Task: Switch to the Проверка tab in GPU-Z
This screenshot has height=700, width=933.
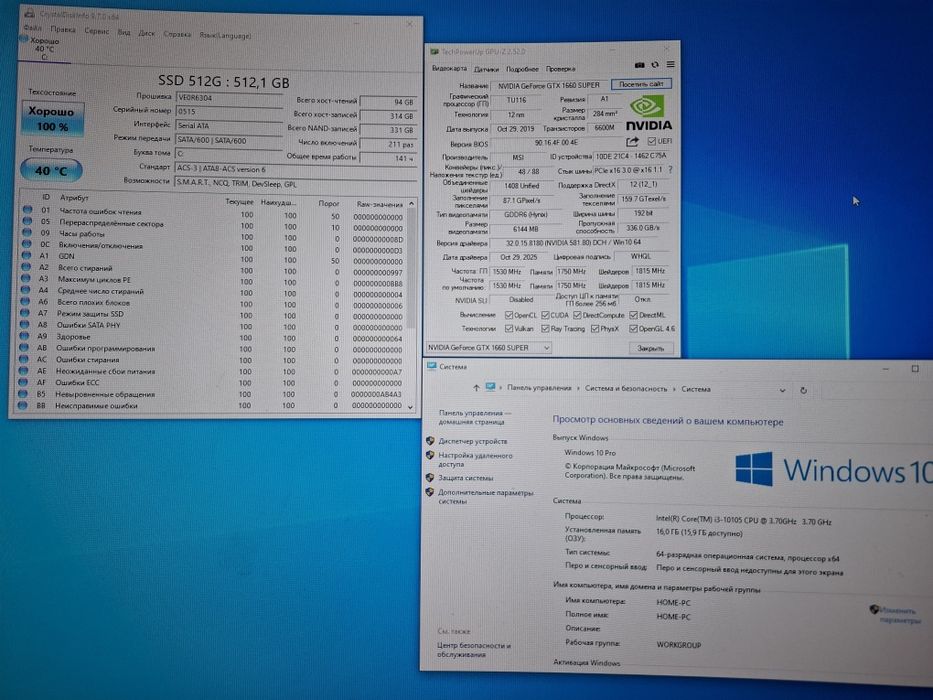Action: (x=561, y=68)
